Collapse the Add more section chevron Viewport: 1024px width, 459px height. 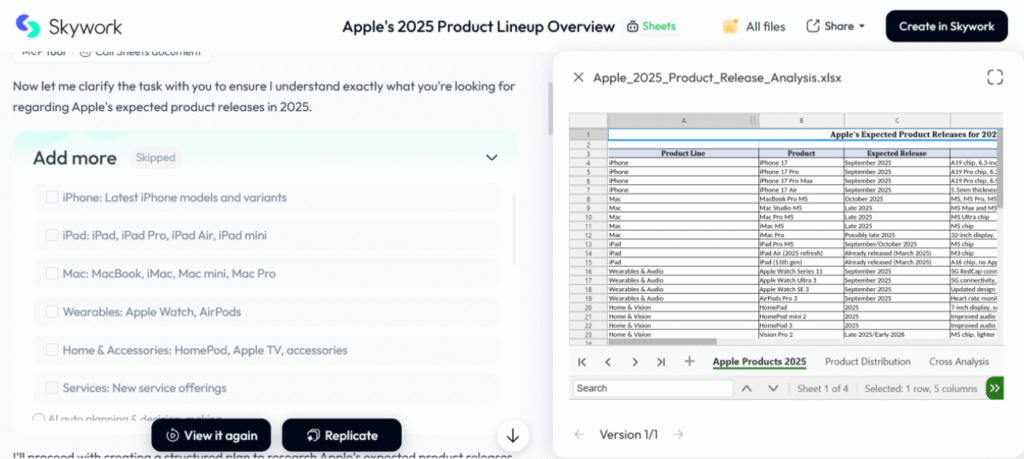tap(491, 158)
